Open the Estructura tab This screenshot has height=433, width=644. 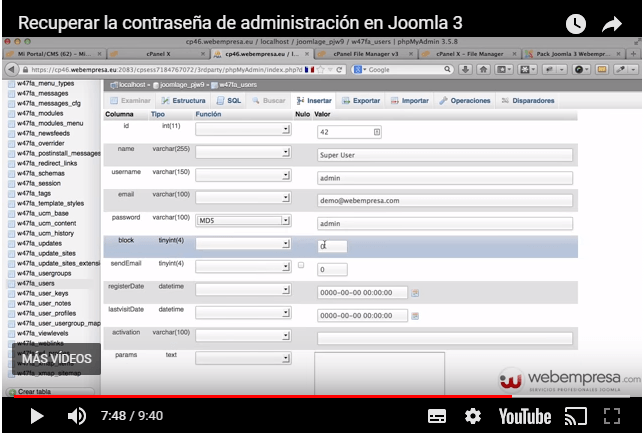[x=183, y=101]
